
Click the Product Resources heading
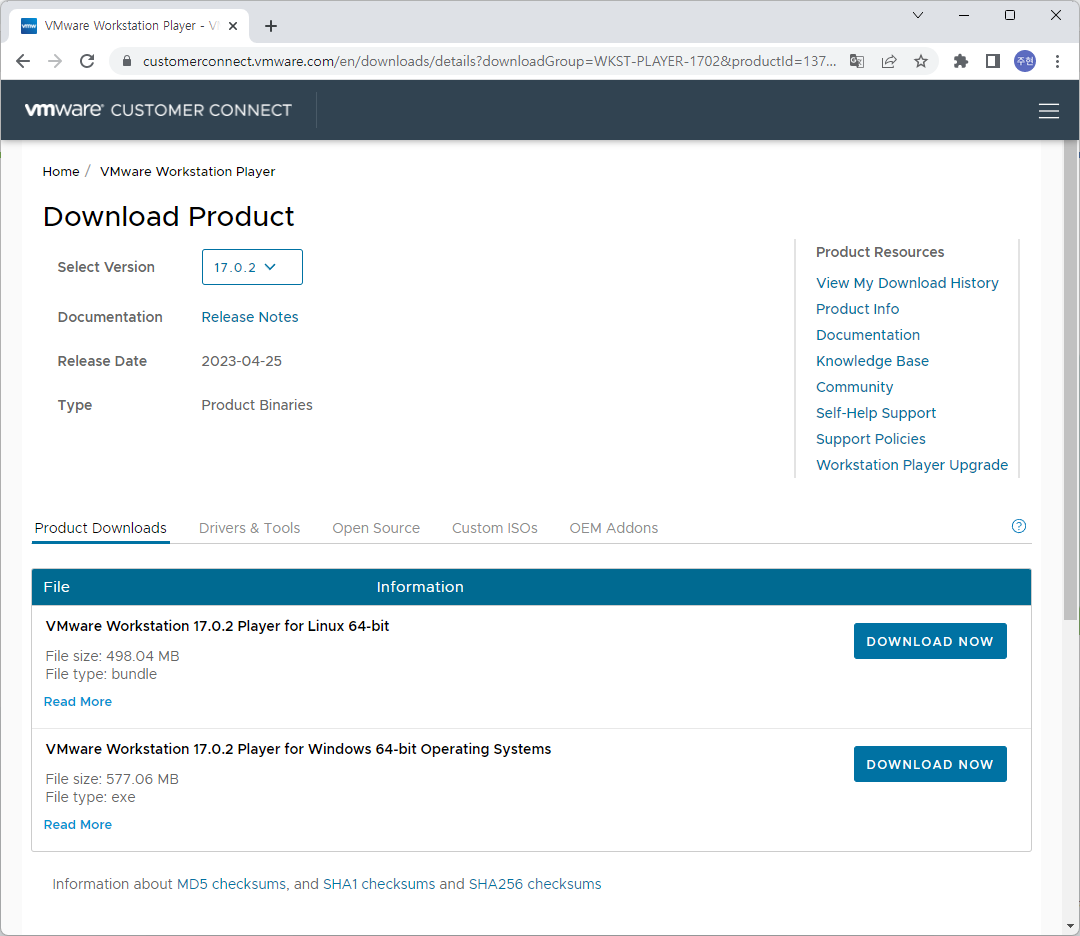point(880,252)
